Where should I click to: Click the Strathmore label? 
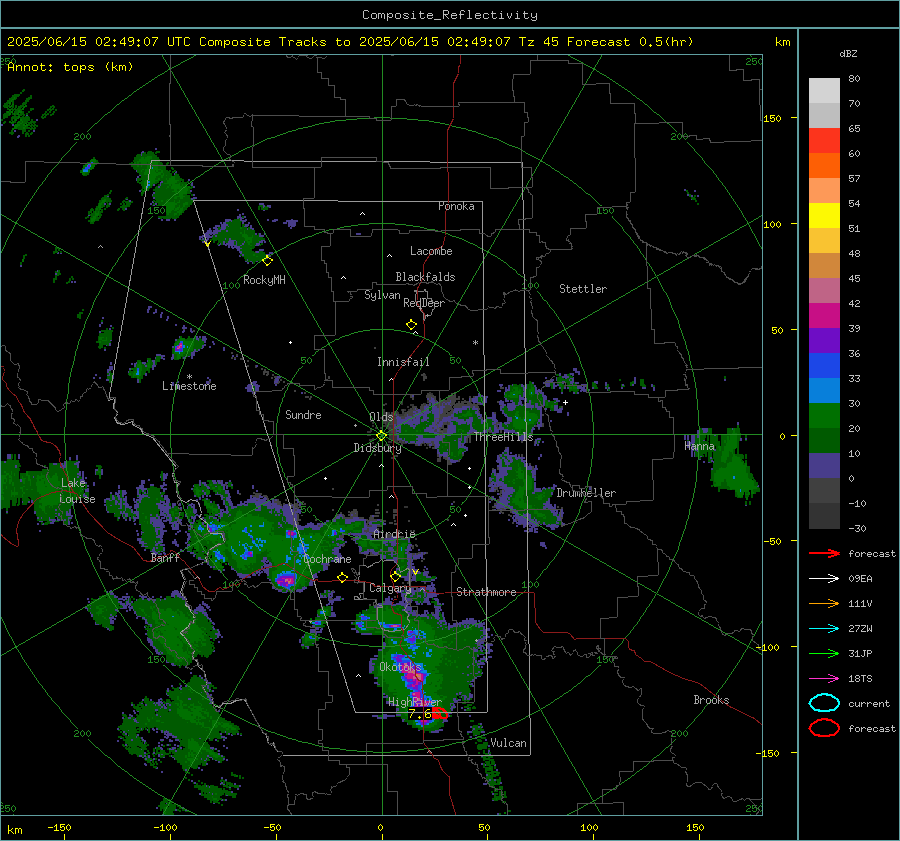[486, 592]
